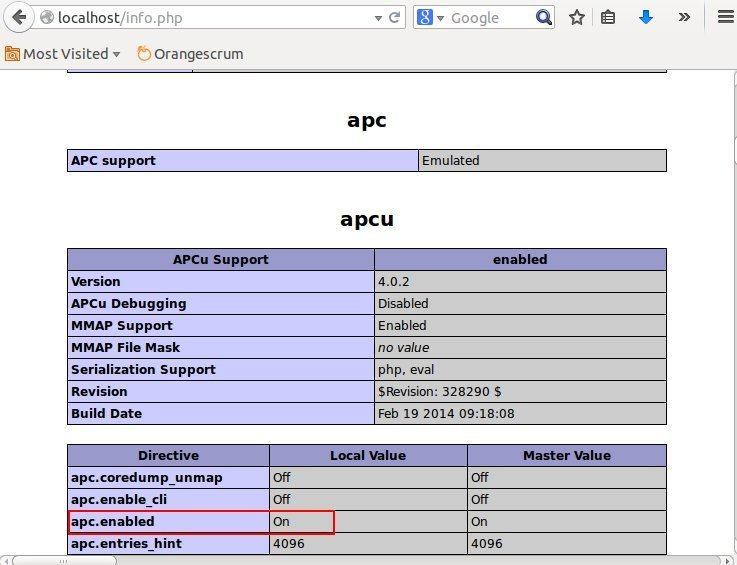Open the Orangescrum bookmark

[x=190, y=54]
